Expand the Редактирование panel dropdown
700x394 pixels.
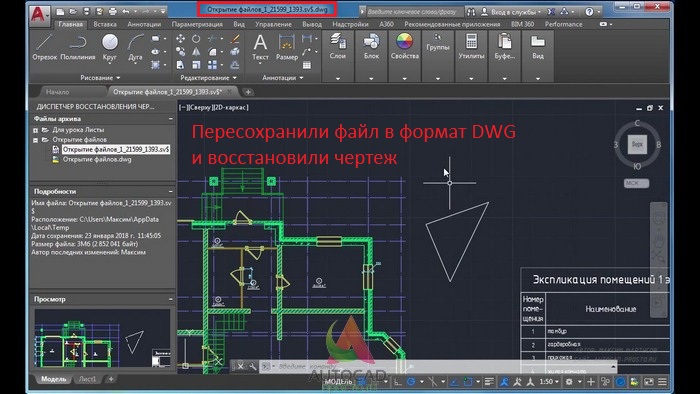coord(208,78)
